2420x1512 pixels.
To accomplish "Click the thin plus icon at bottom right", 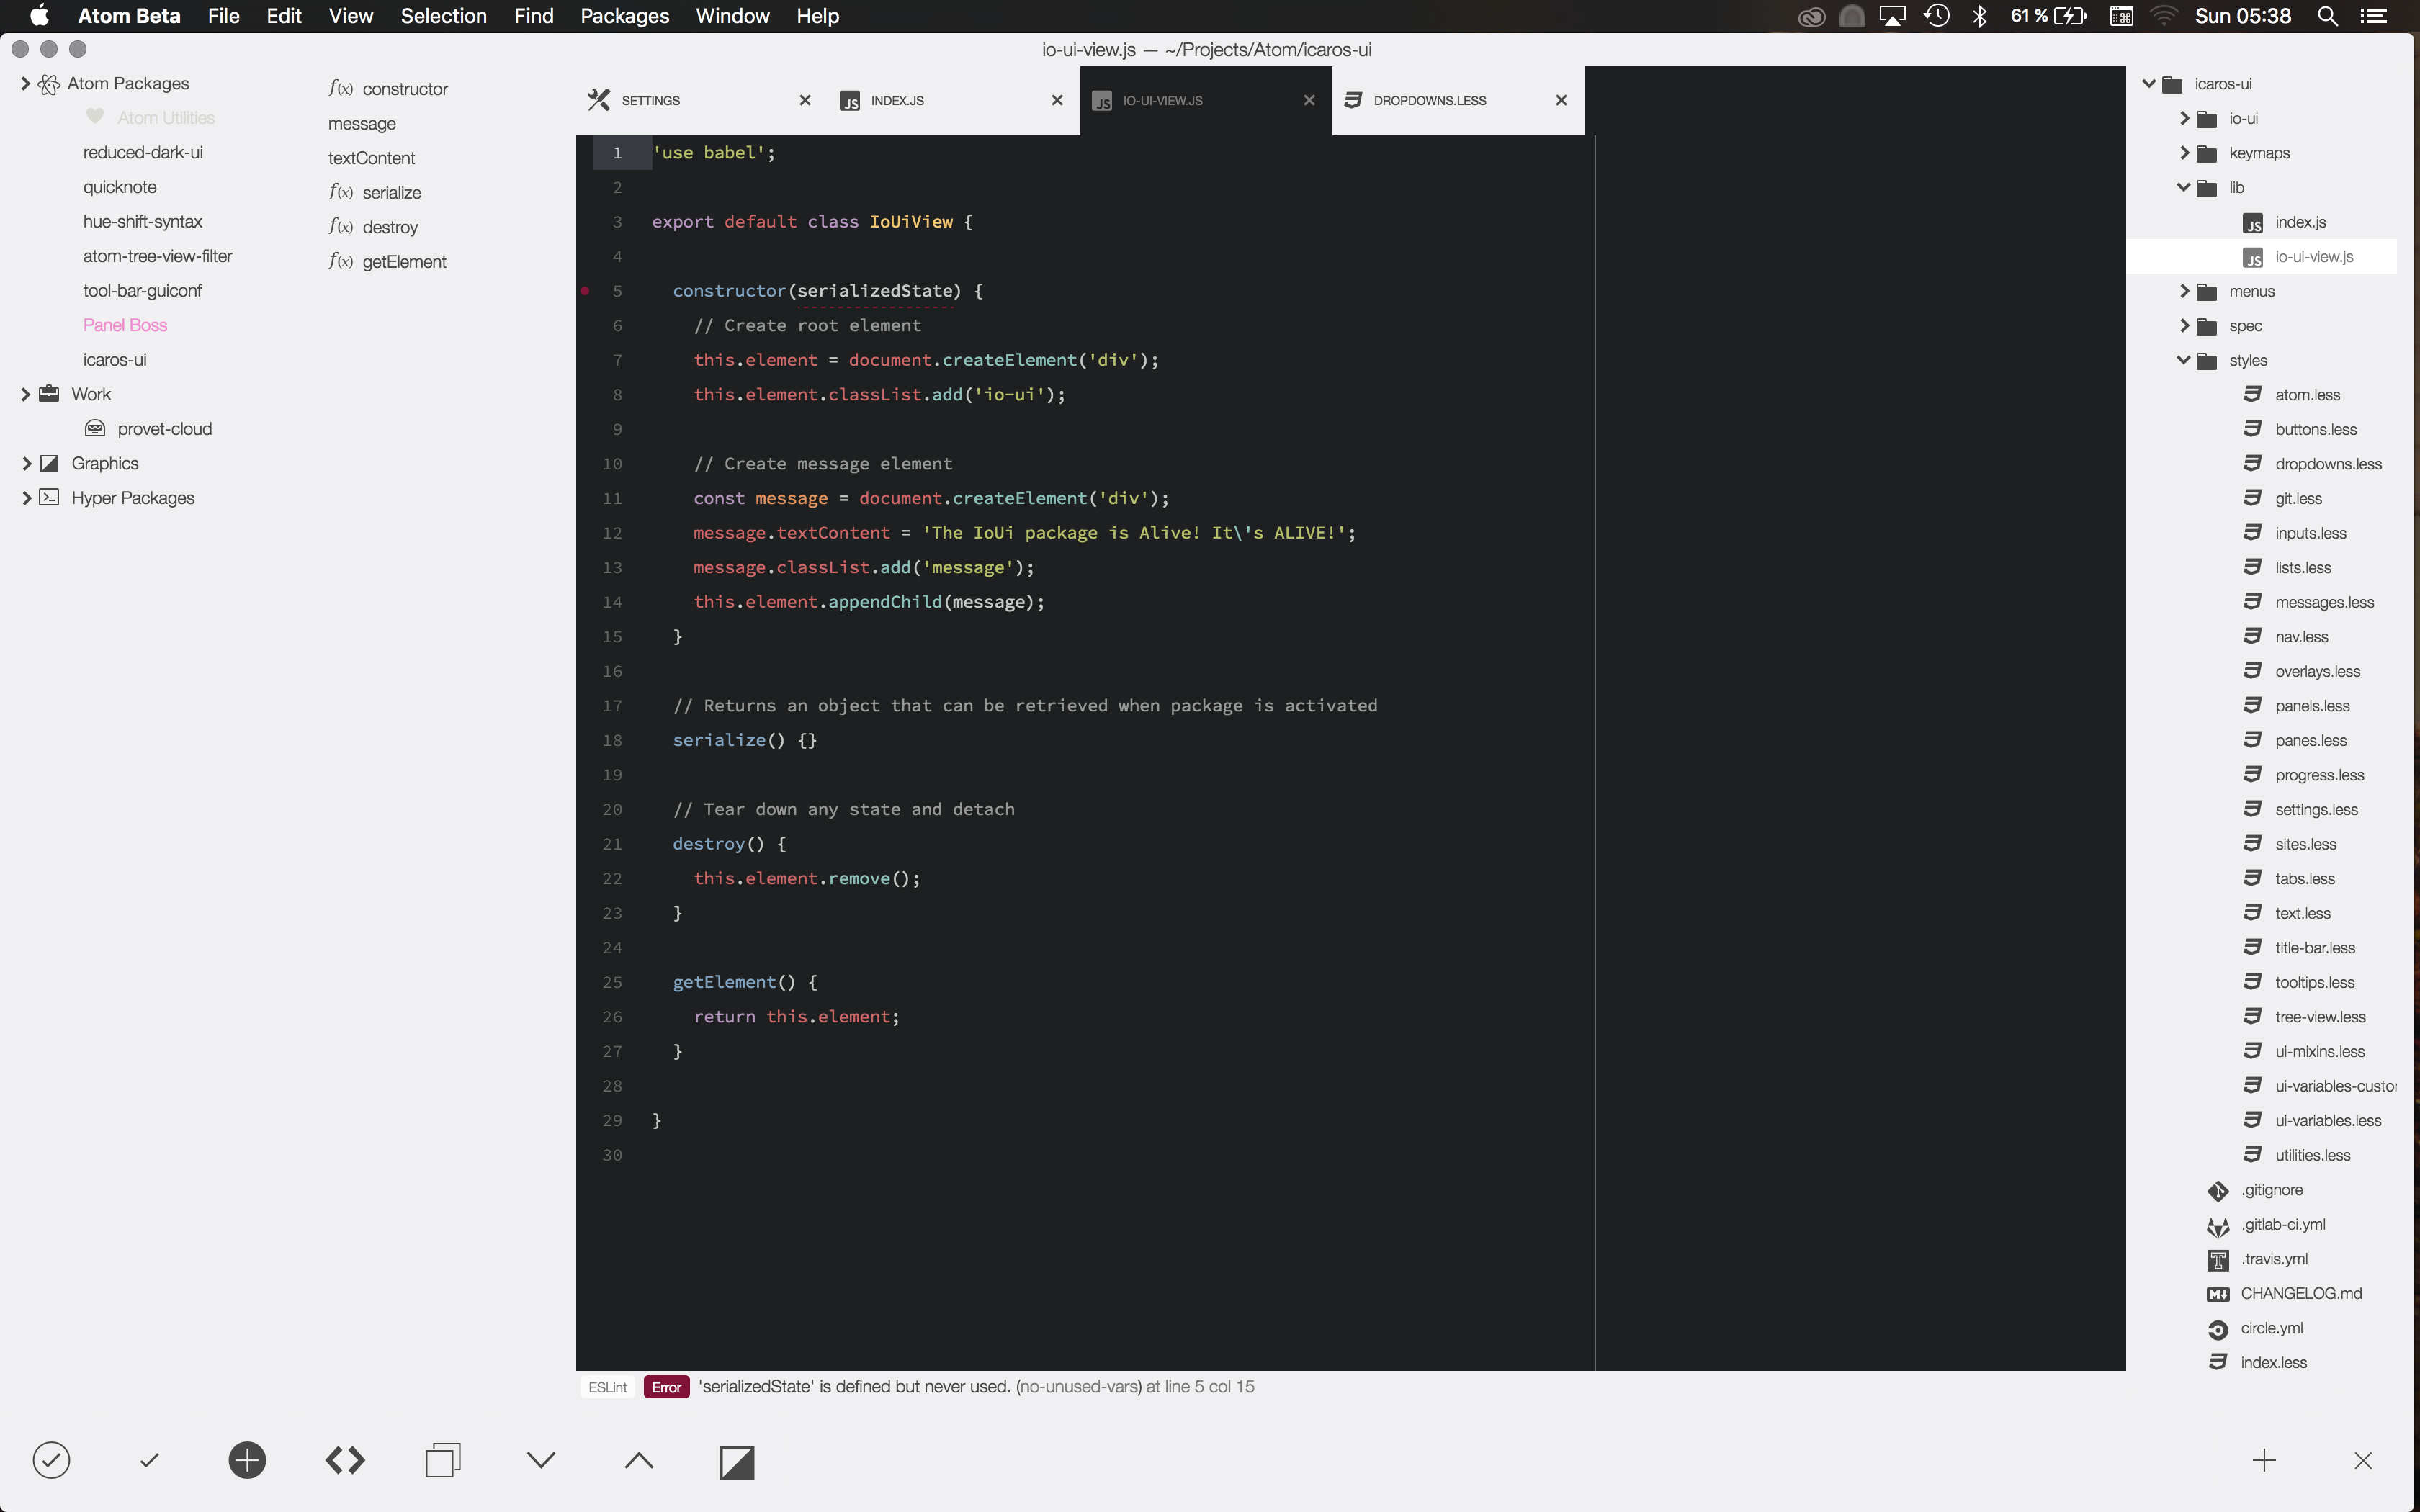I will click(x=2264, y=1460).
